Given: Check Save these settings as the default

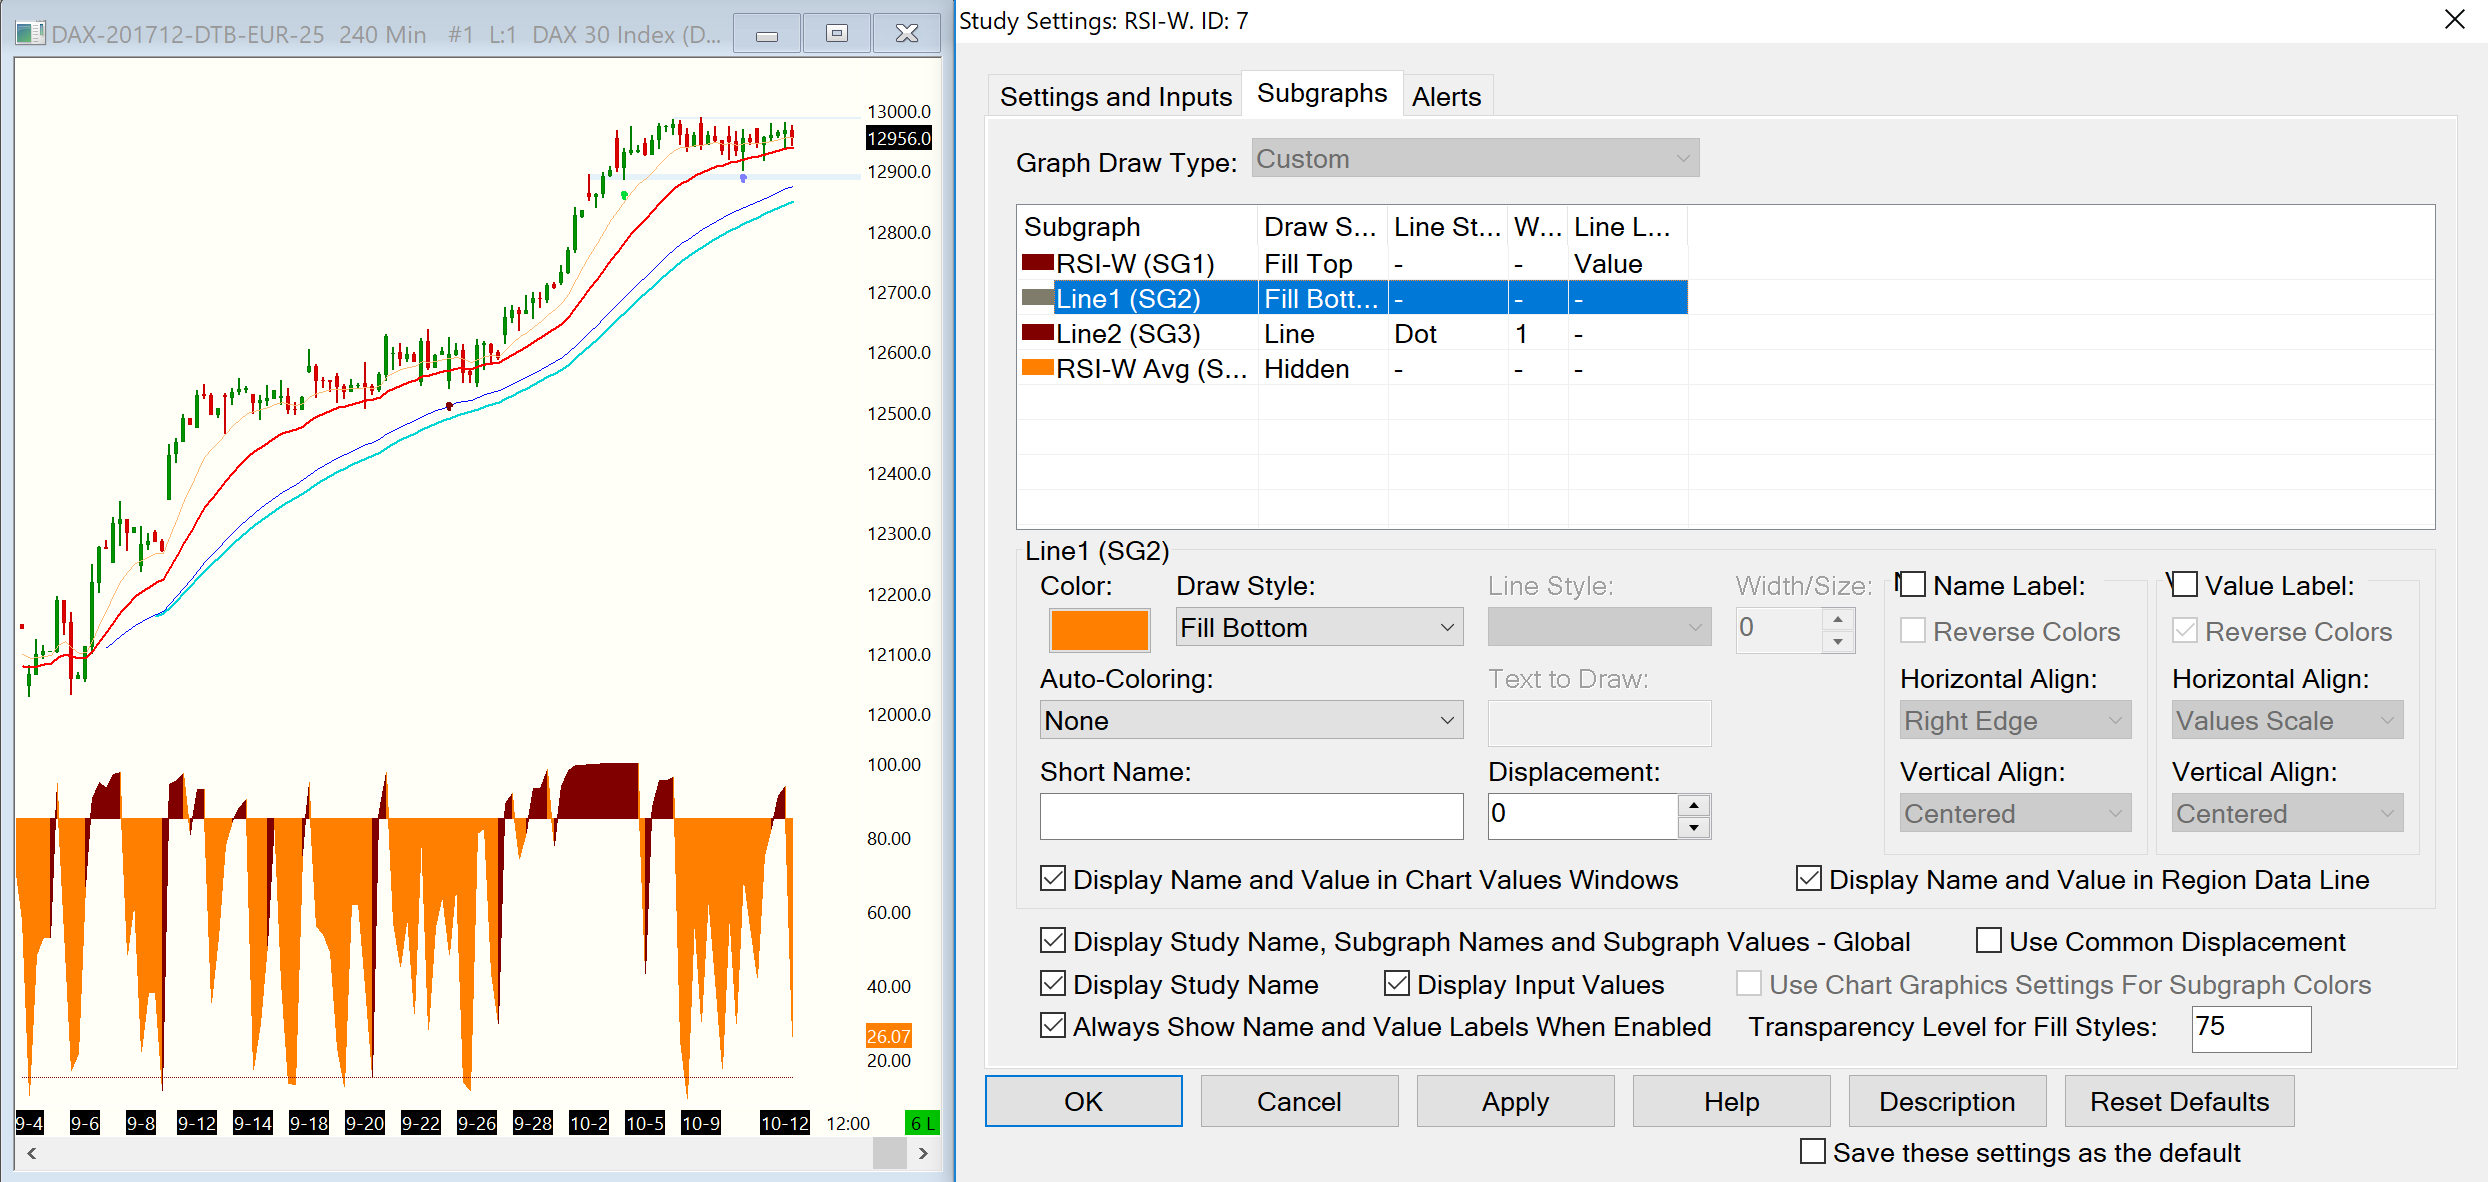Looking at the screenshot, I should [1813, 1152].
